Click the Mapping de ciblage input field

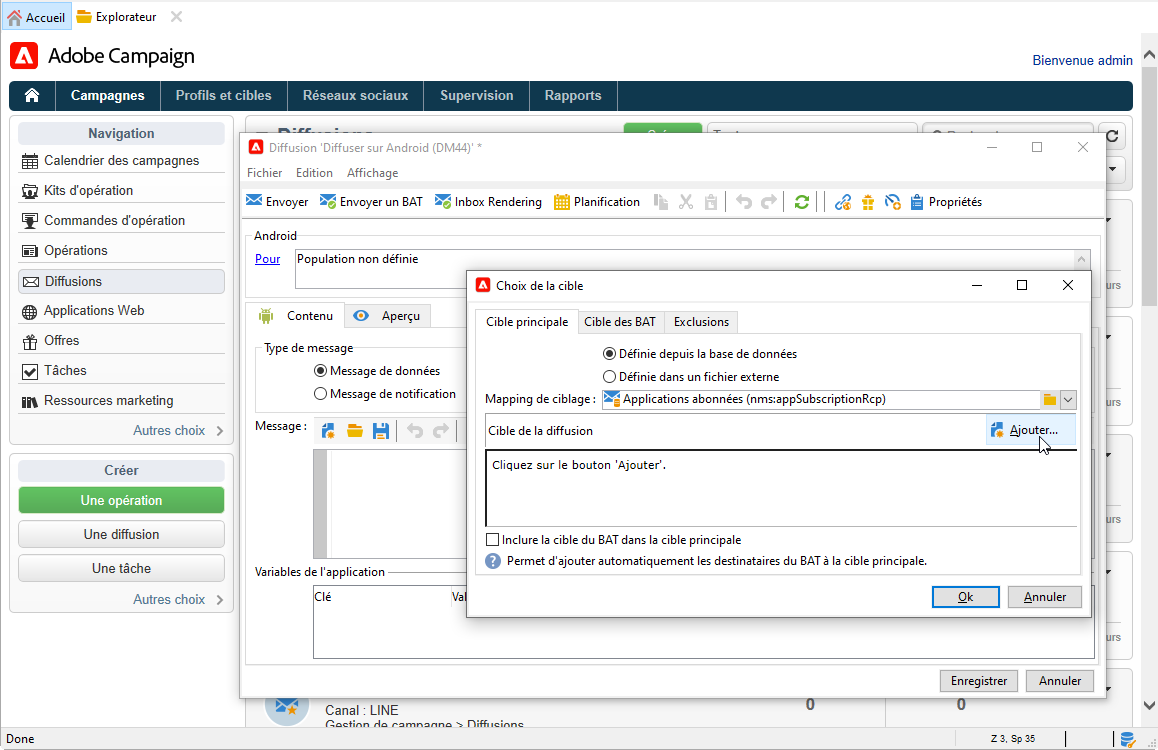820,399
